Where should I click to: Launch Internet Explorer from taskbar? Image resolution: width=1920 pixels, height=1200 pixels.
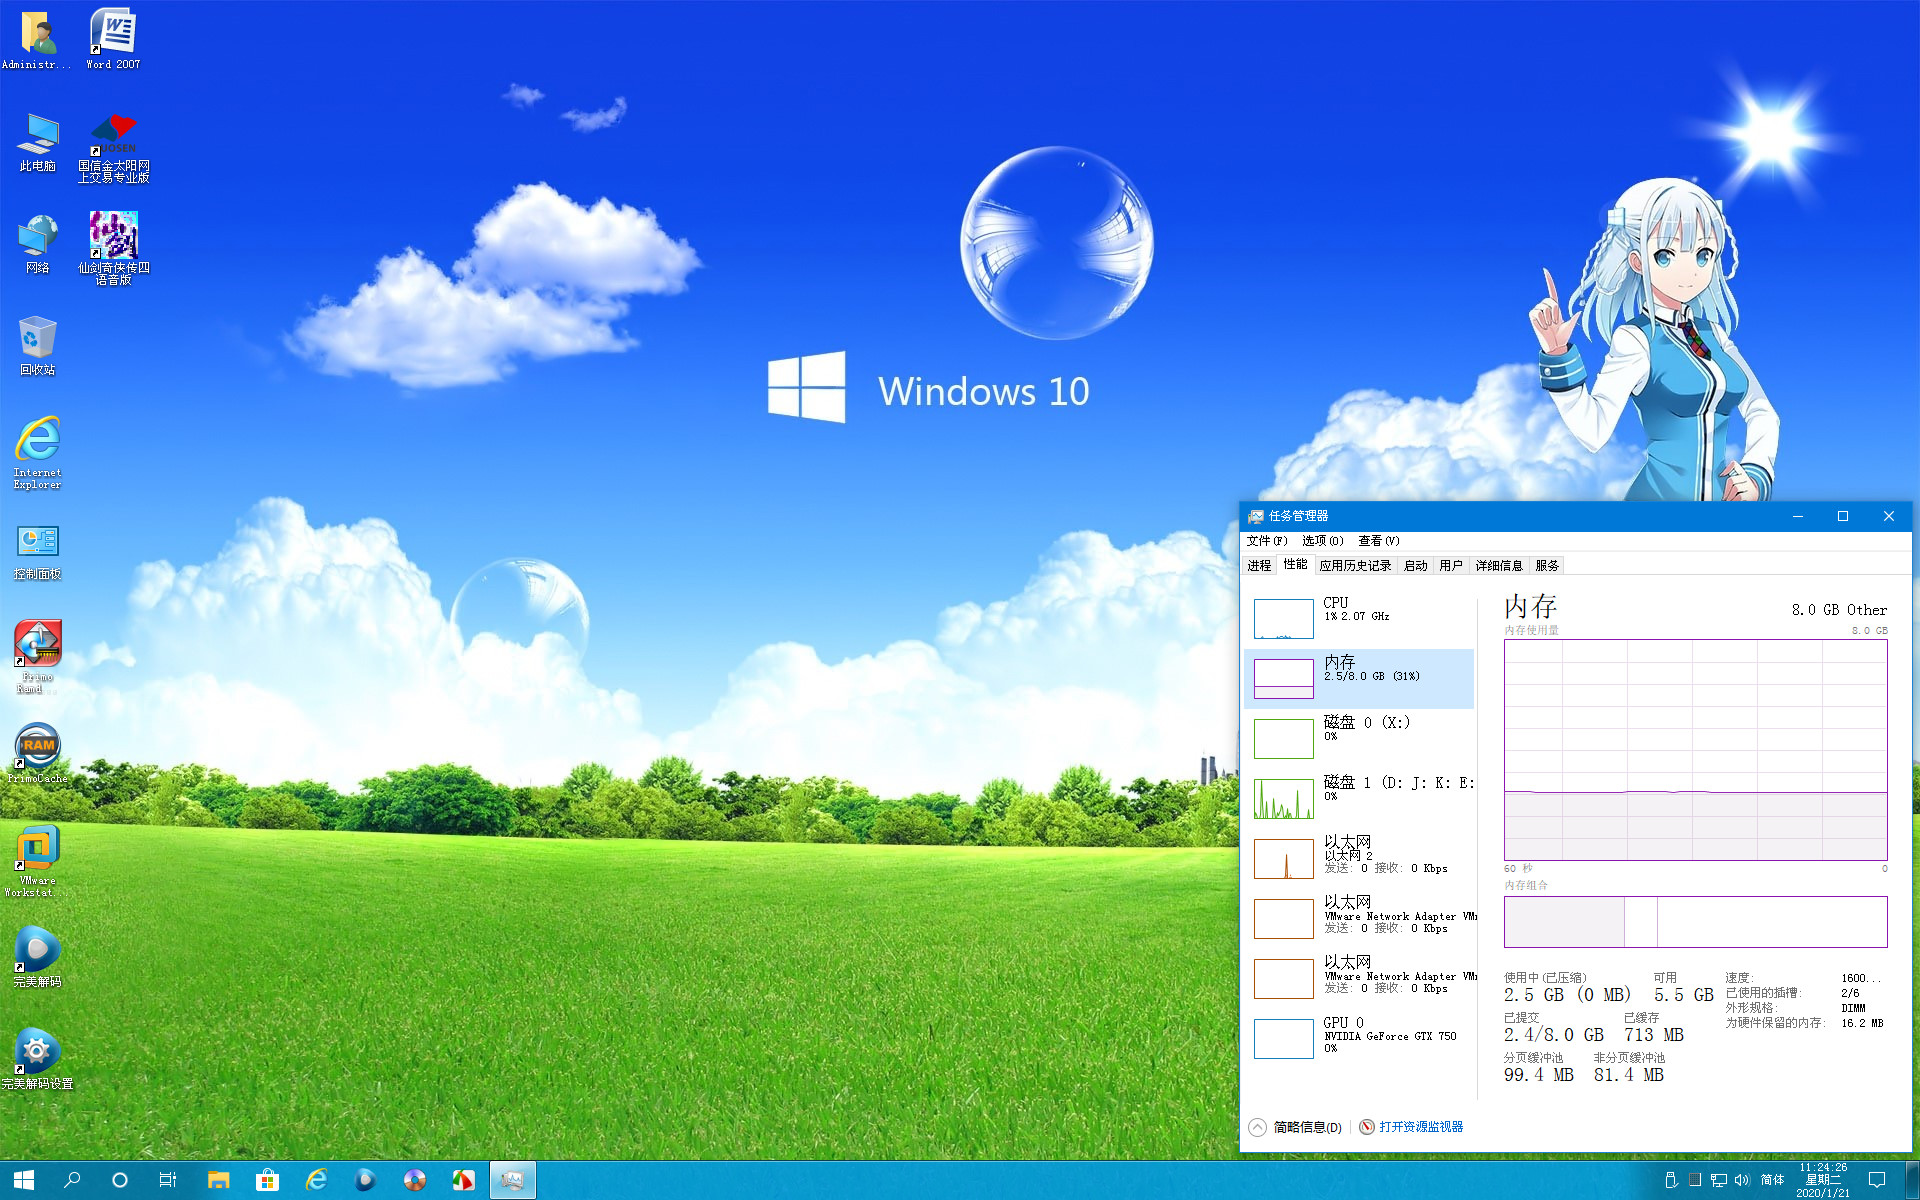pos(316,1180)
